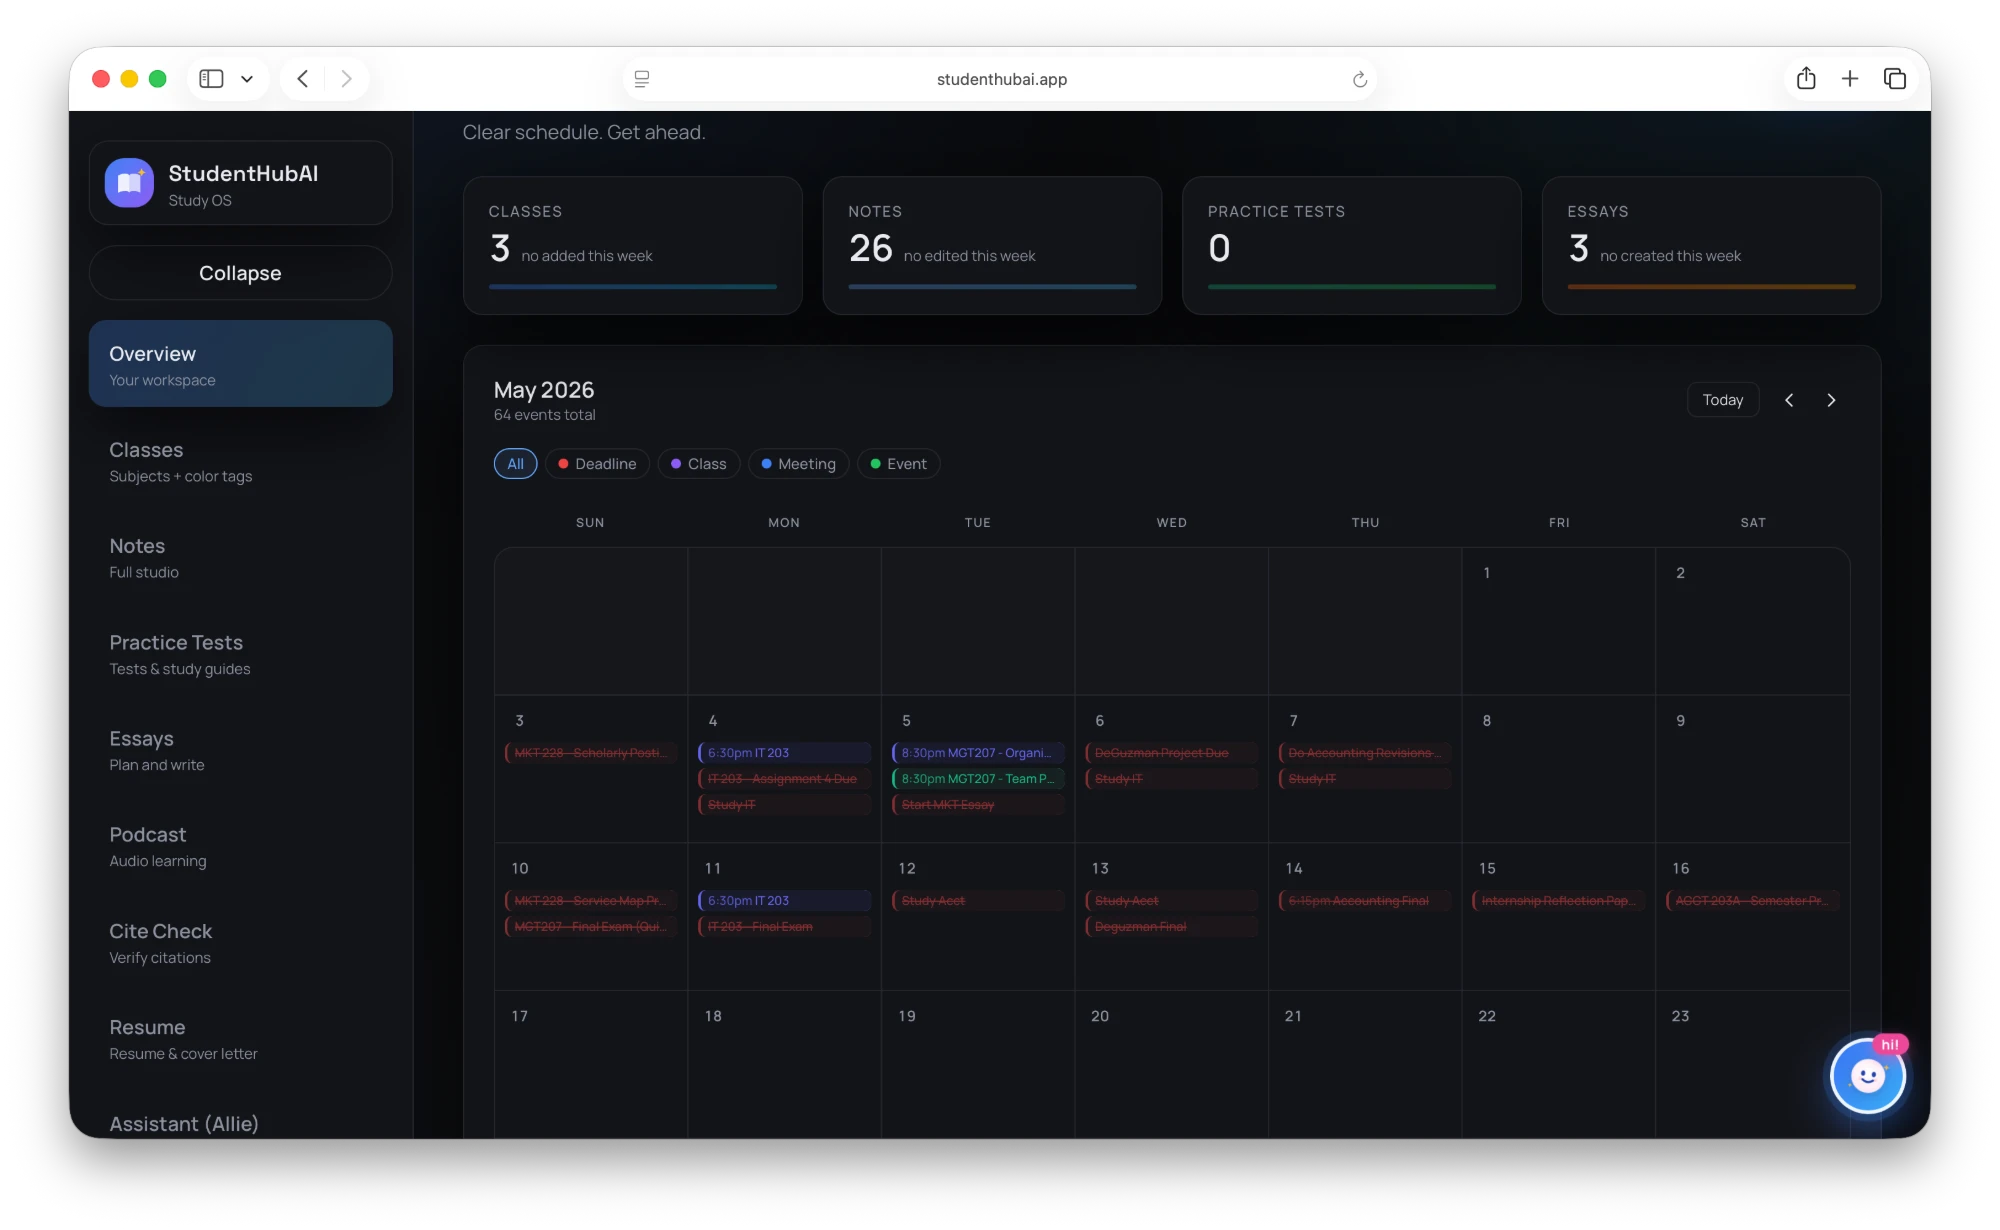Open Essays in the sidebar

pos(240,750)
